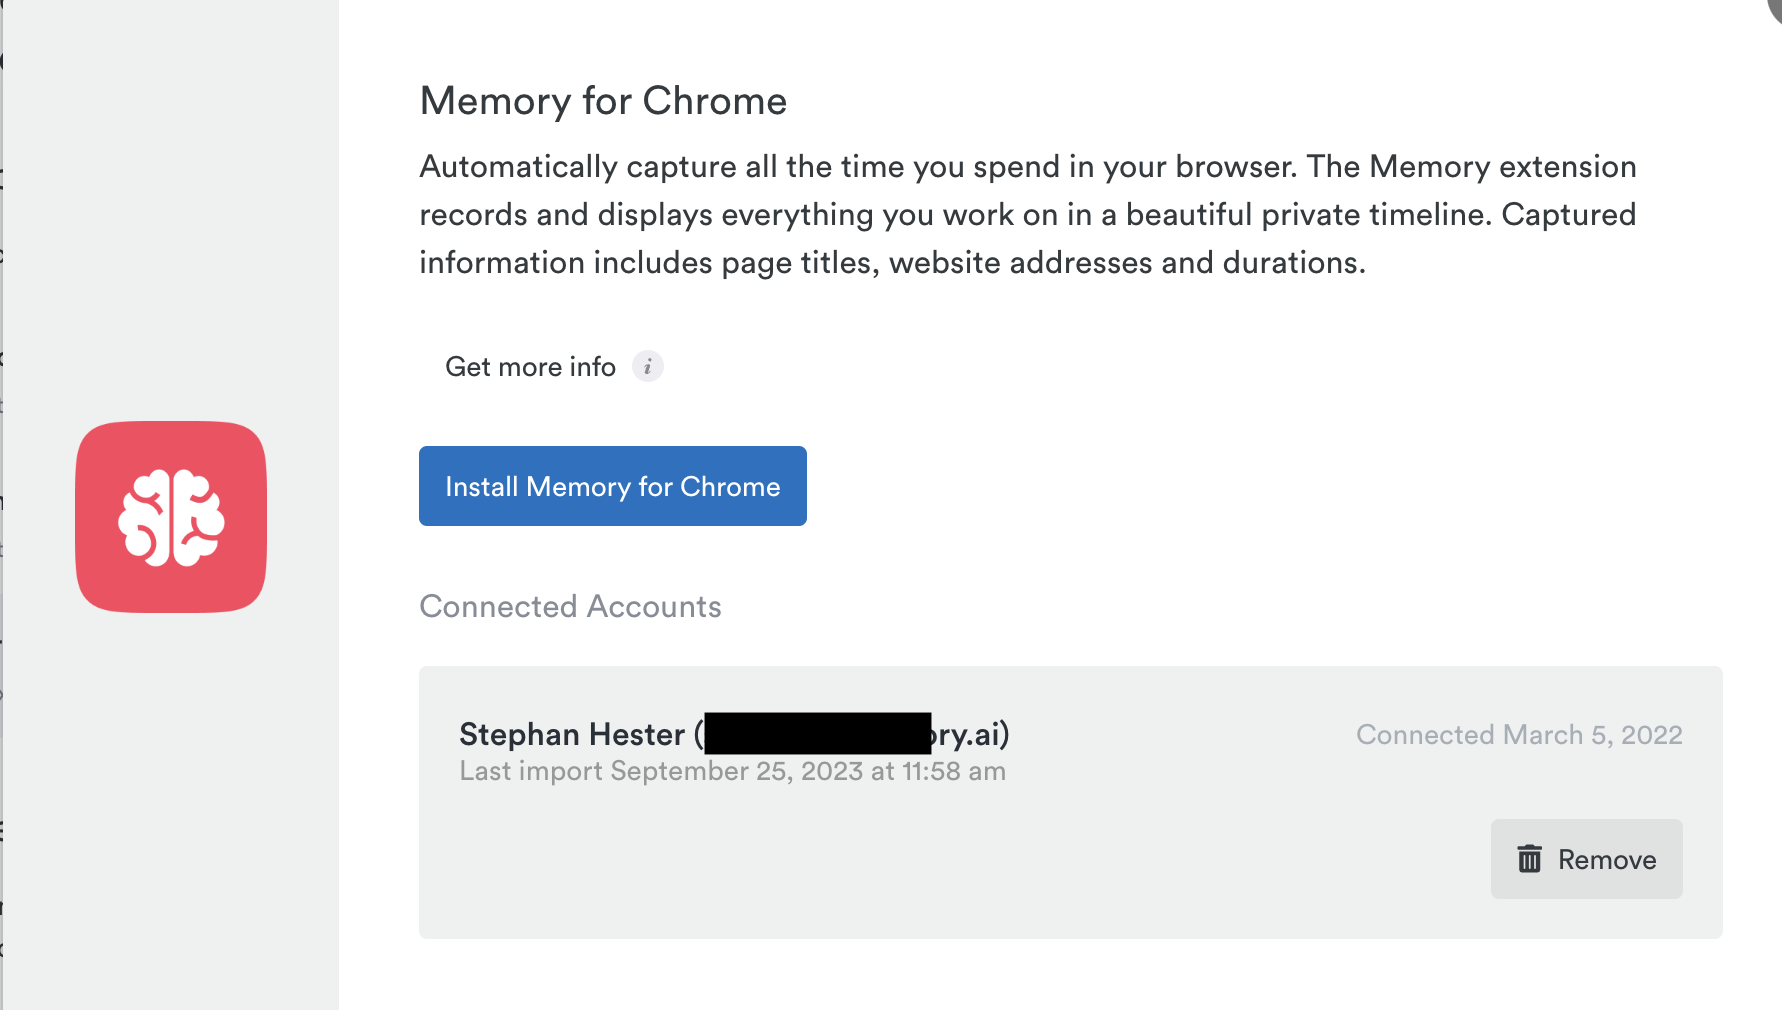Open the Get more info link
The height and width of the screenshot is (1010, 1782).
point(530,366)
